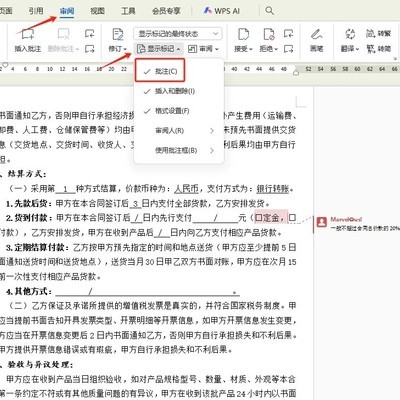
Task: Click the underlined 银行转账 text
Action: tap(273, 189)
